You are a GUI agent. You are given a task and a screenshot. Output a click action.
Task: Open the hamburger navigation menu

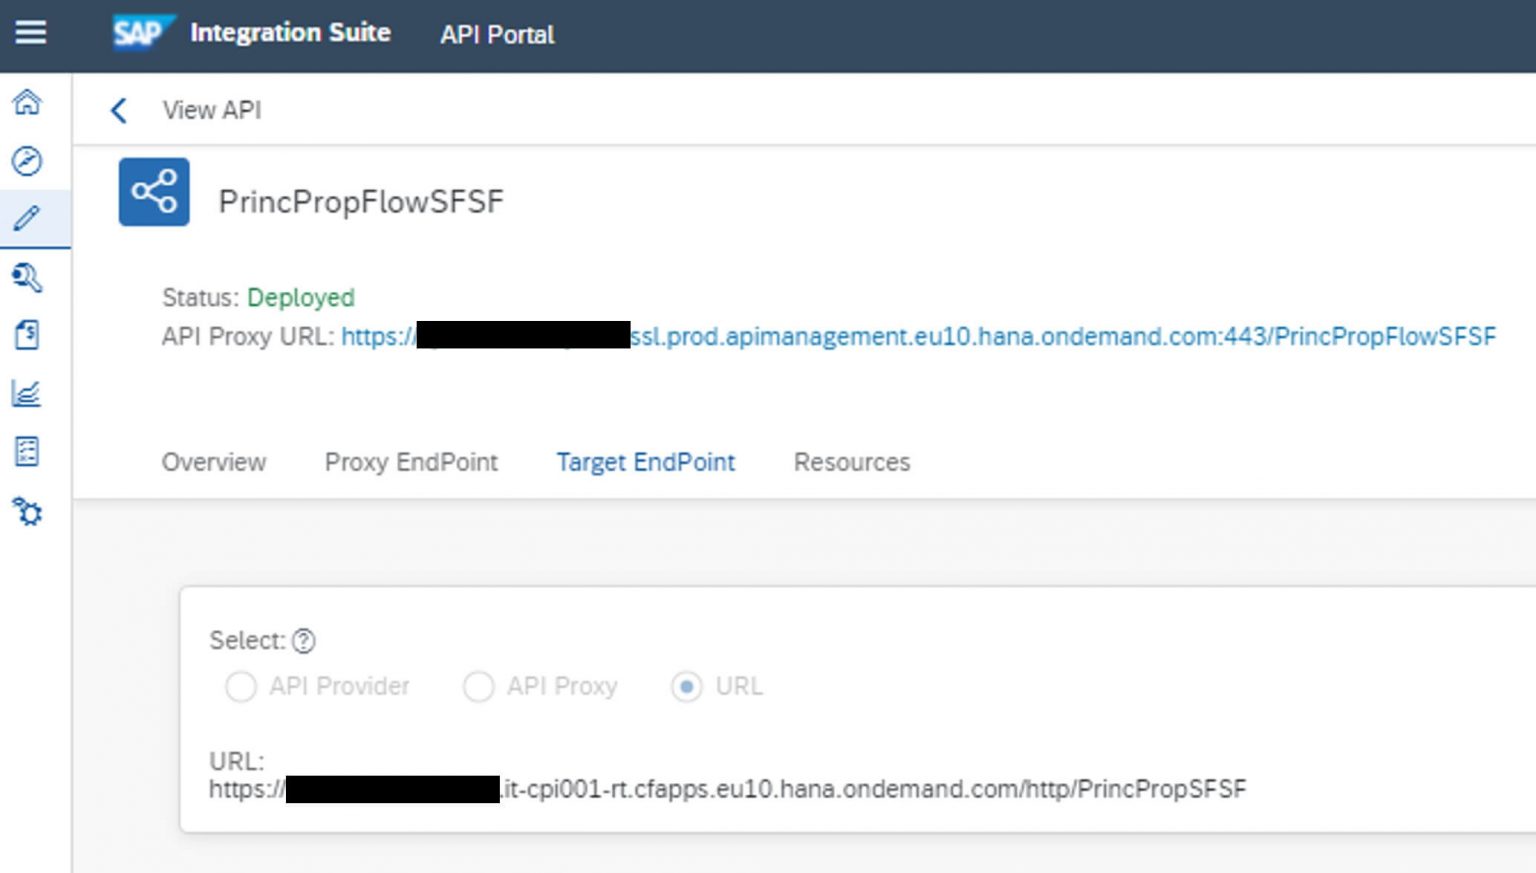tap(31, 31)
